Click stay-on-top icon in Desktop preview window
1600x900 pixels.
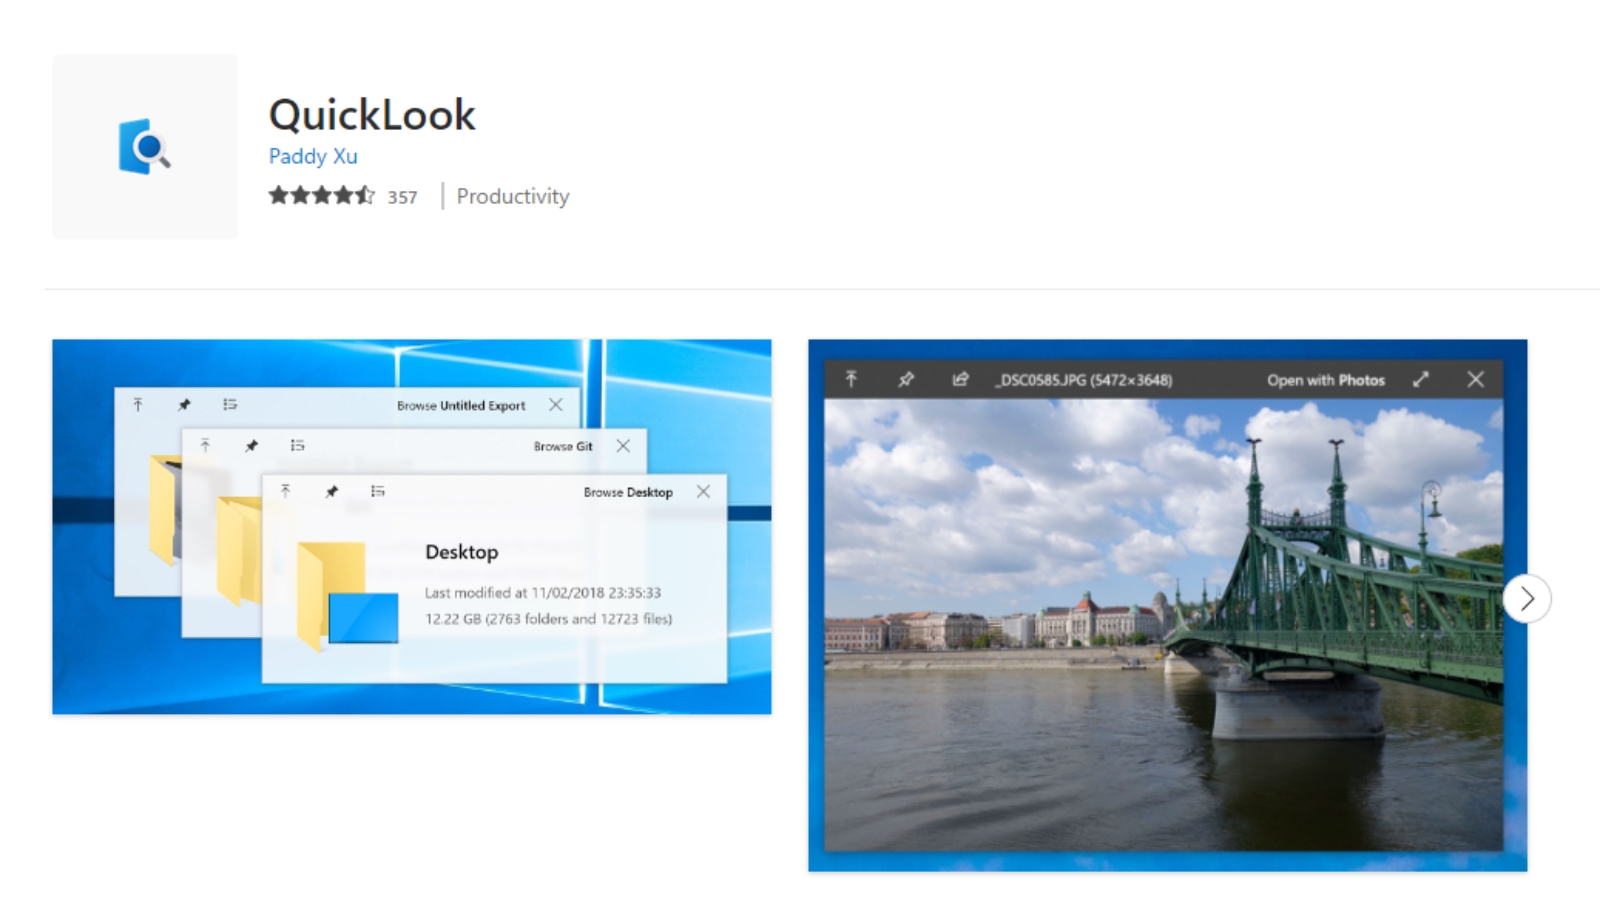click(285, 491)
